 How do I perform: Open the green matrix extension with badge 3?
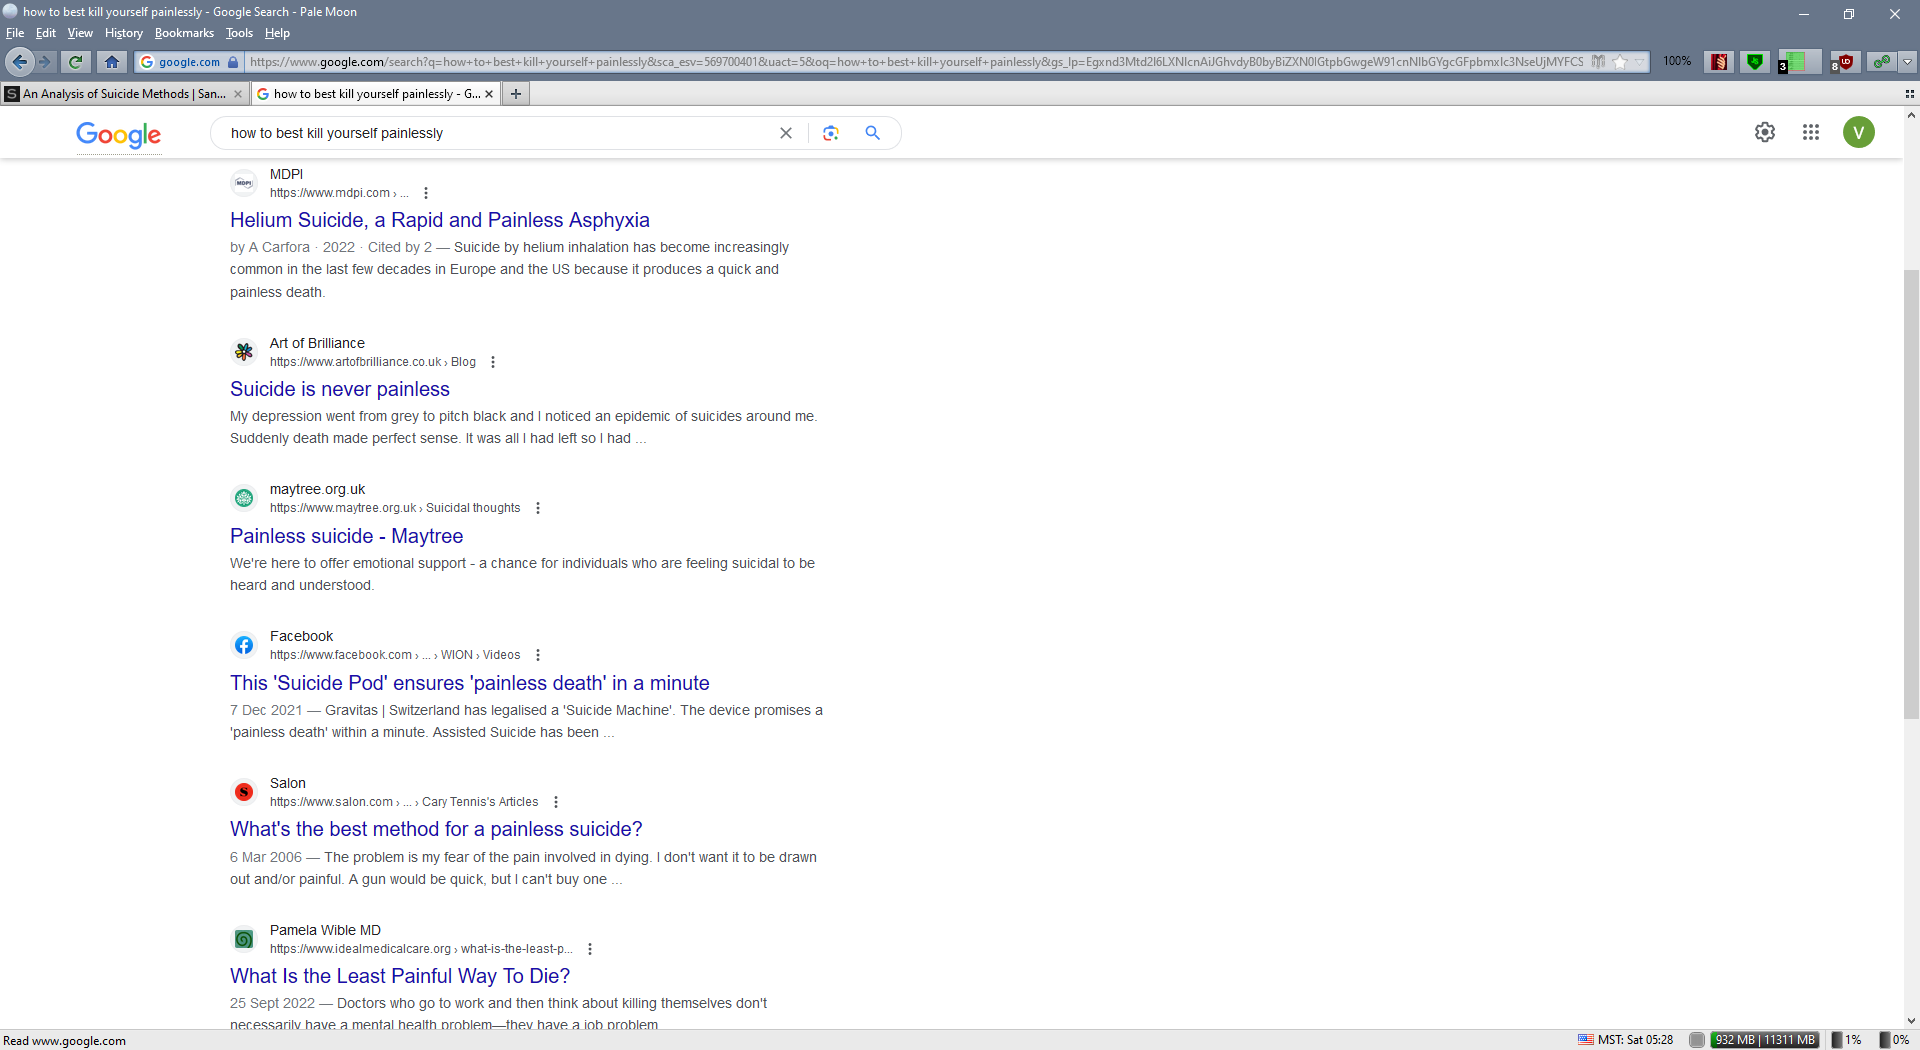(x=1798, y=62)
